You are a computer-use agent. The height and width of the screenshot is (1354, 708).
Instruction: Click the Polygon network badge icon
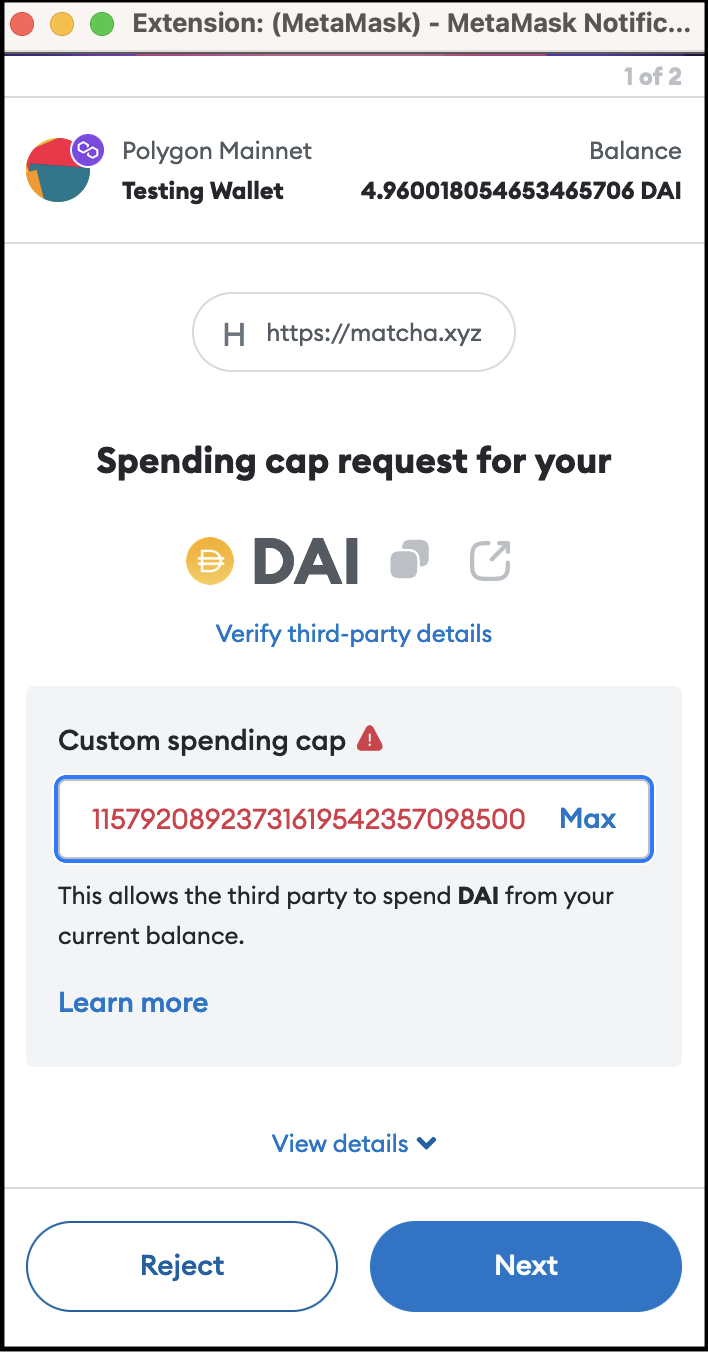point(88,150)
